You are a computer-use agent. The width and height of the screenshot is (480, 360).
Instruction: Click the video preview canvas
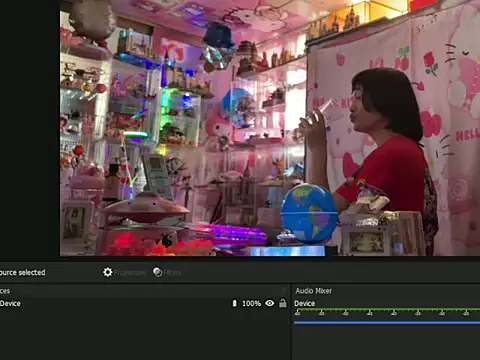[270, 128]
